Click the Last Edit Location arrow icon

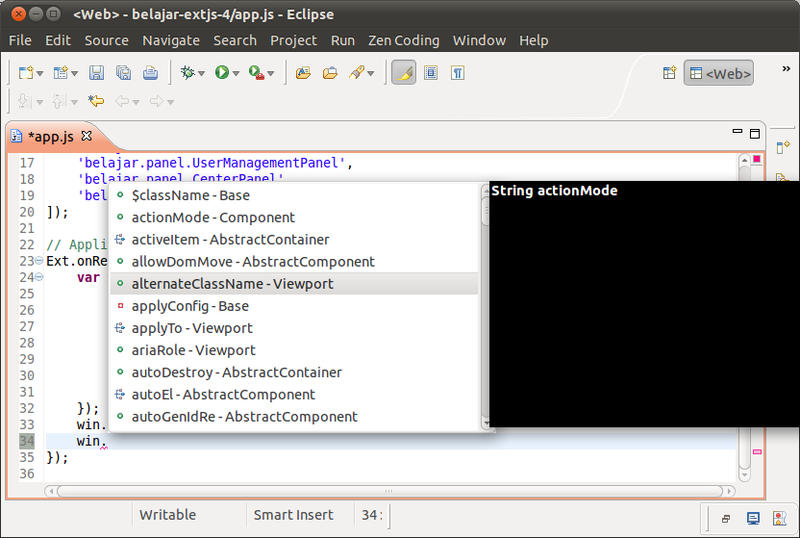pos(96,101)
